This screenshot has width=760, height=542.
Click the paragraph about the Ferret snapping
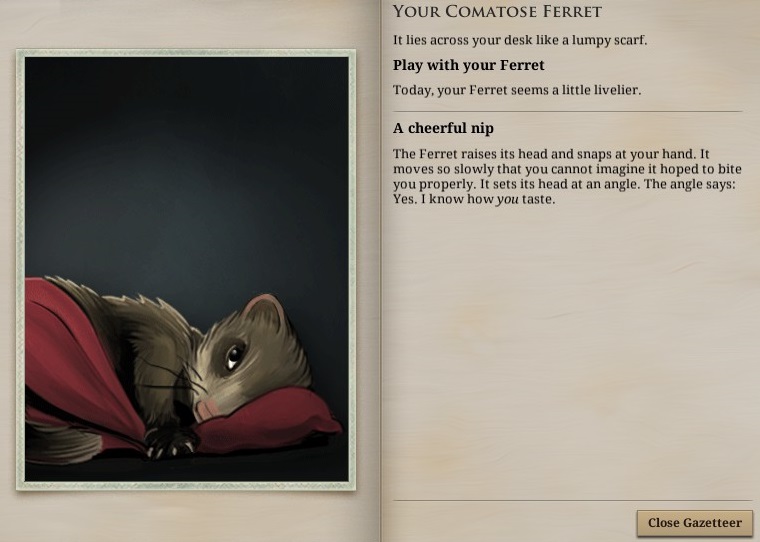(567, 176)
